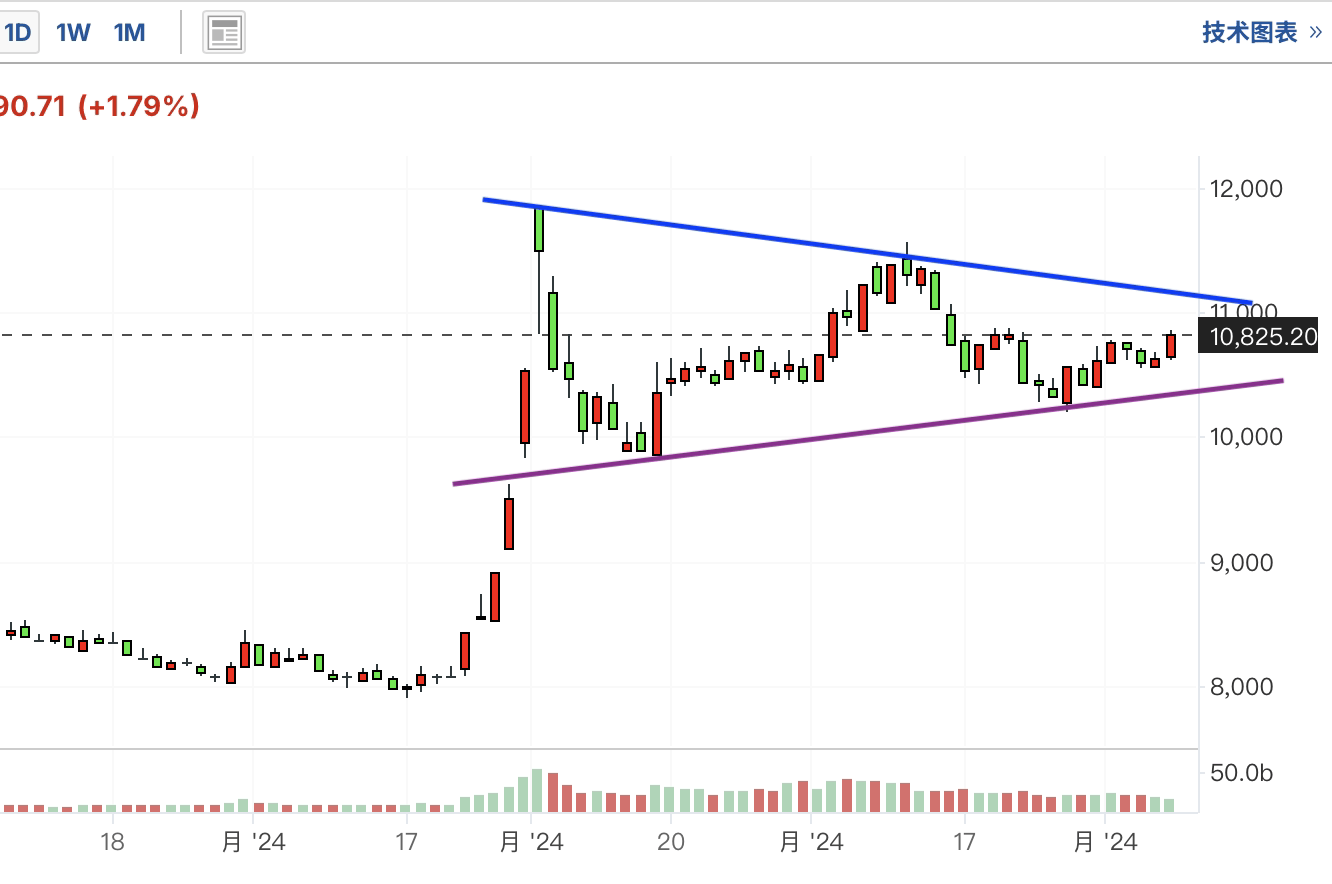Screen dimensions: 1332x884
Task: Open the news overlay icon in toolbar
Action: 224,33
